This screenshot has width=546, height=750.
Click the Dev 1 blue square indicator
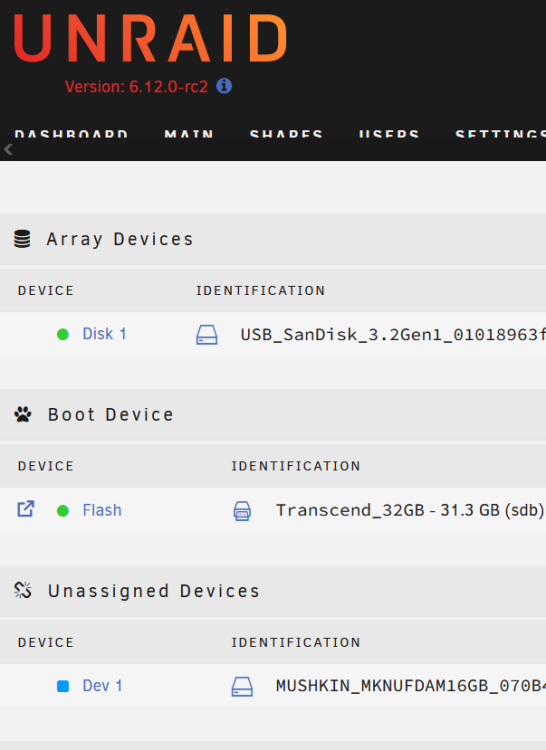point(63,686)
